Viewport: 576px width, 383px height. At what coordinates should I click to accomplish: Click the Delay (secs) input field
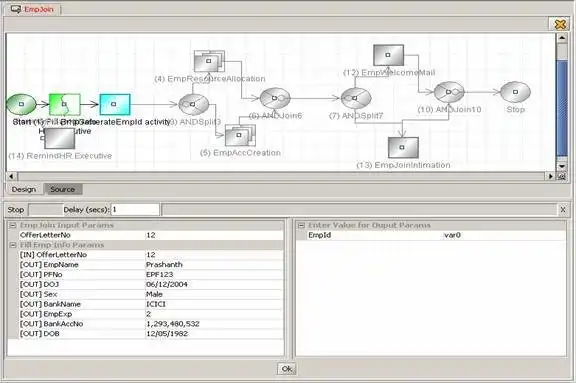click(135, 209)
